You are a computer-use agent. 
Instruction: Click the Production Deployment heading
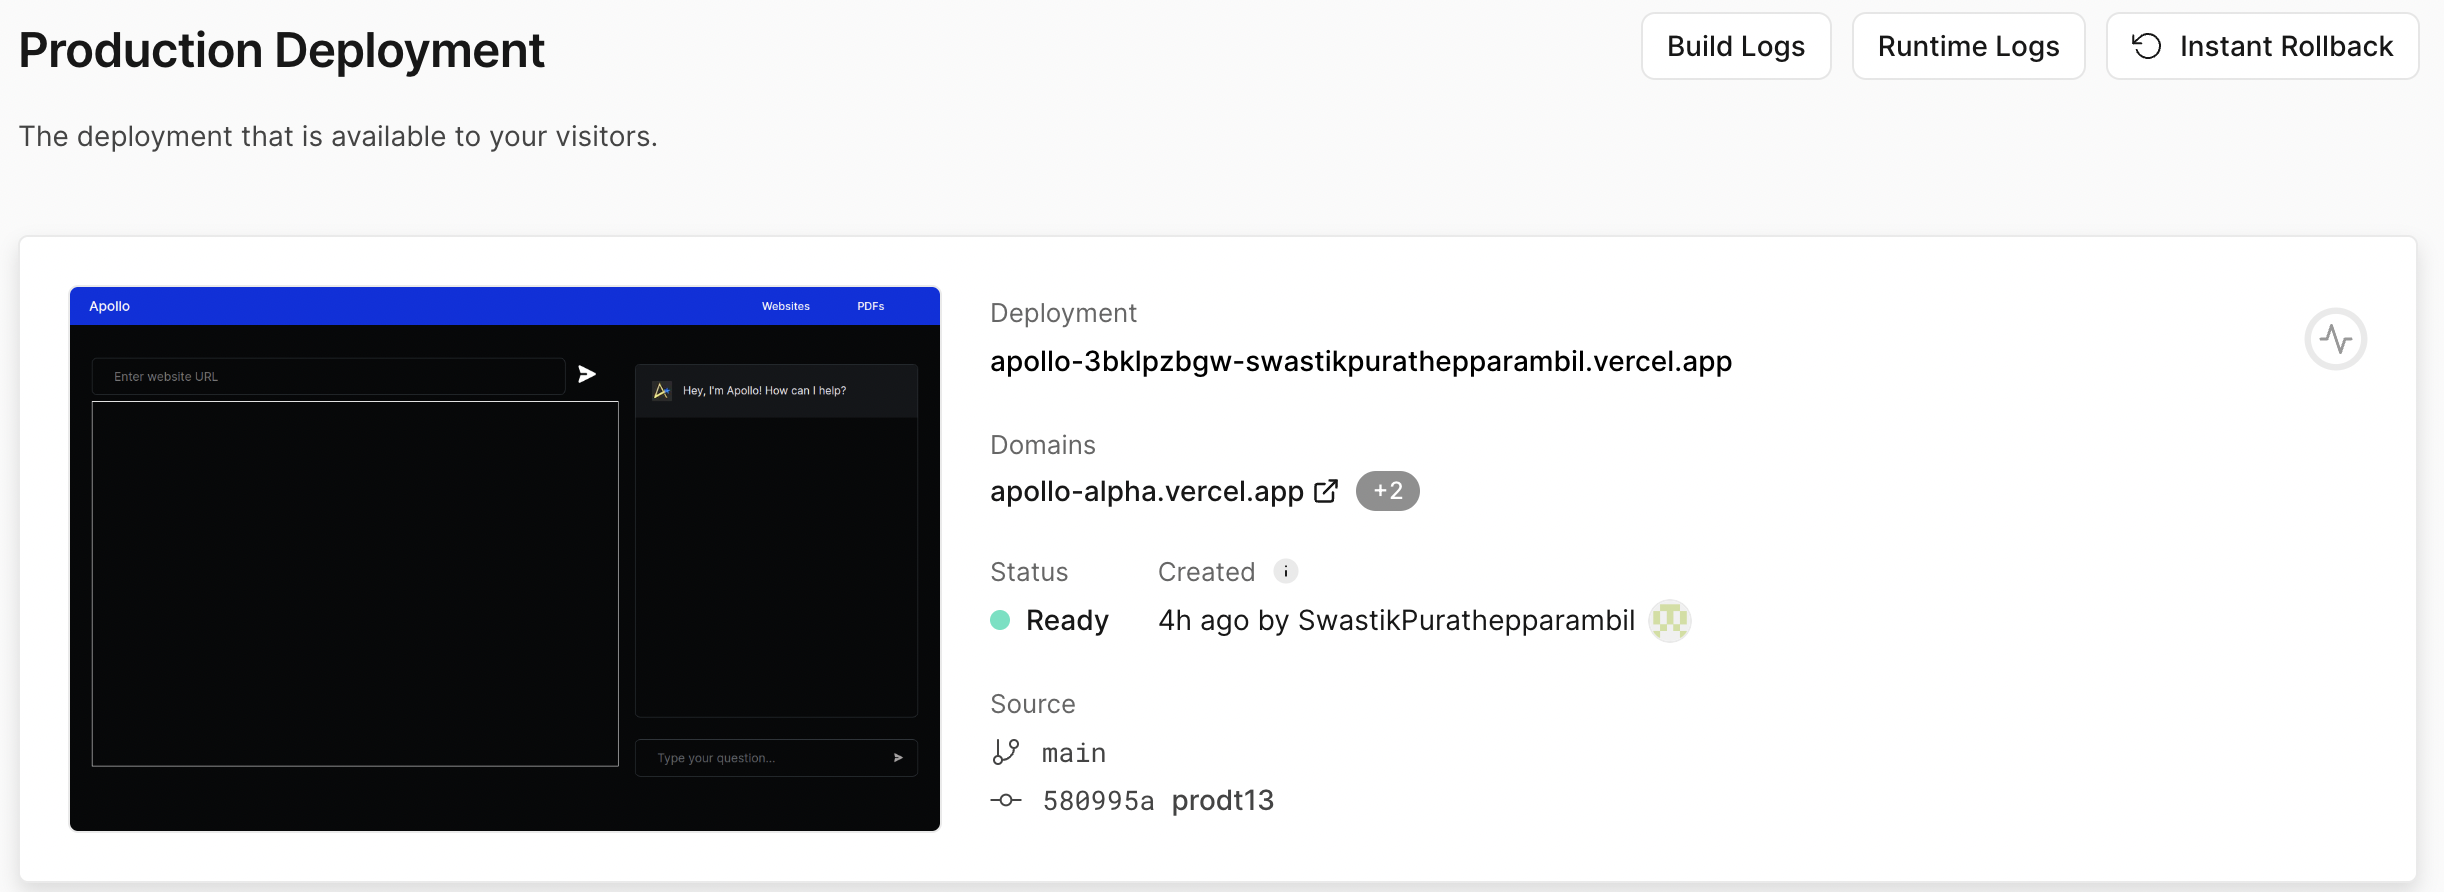pyautogui.click(x=282, y=50)
